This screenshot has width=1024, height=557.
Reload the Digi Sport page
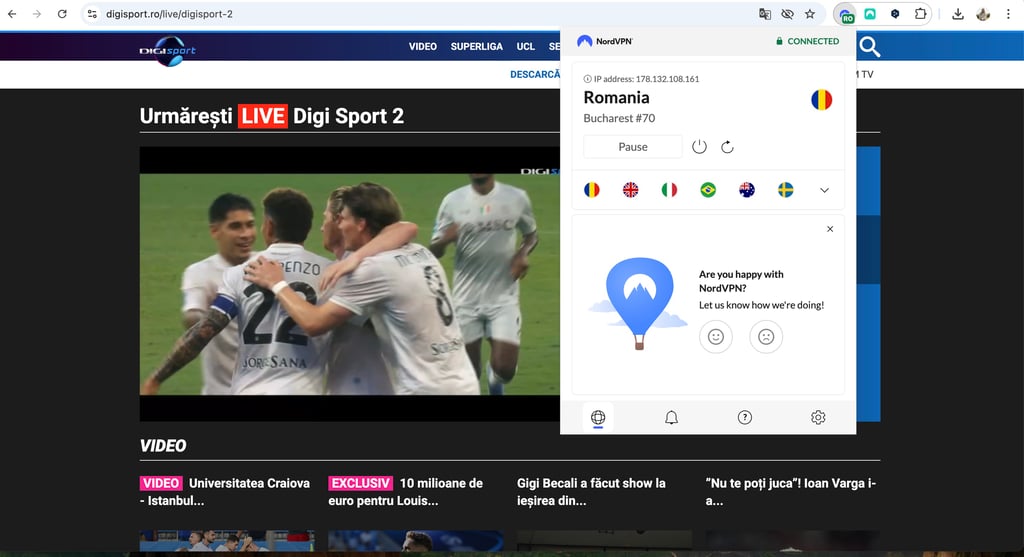pos(62,14)
